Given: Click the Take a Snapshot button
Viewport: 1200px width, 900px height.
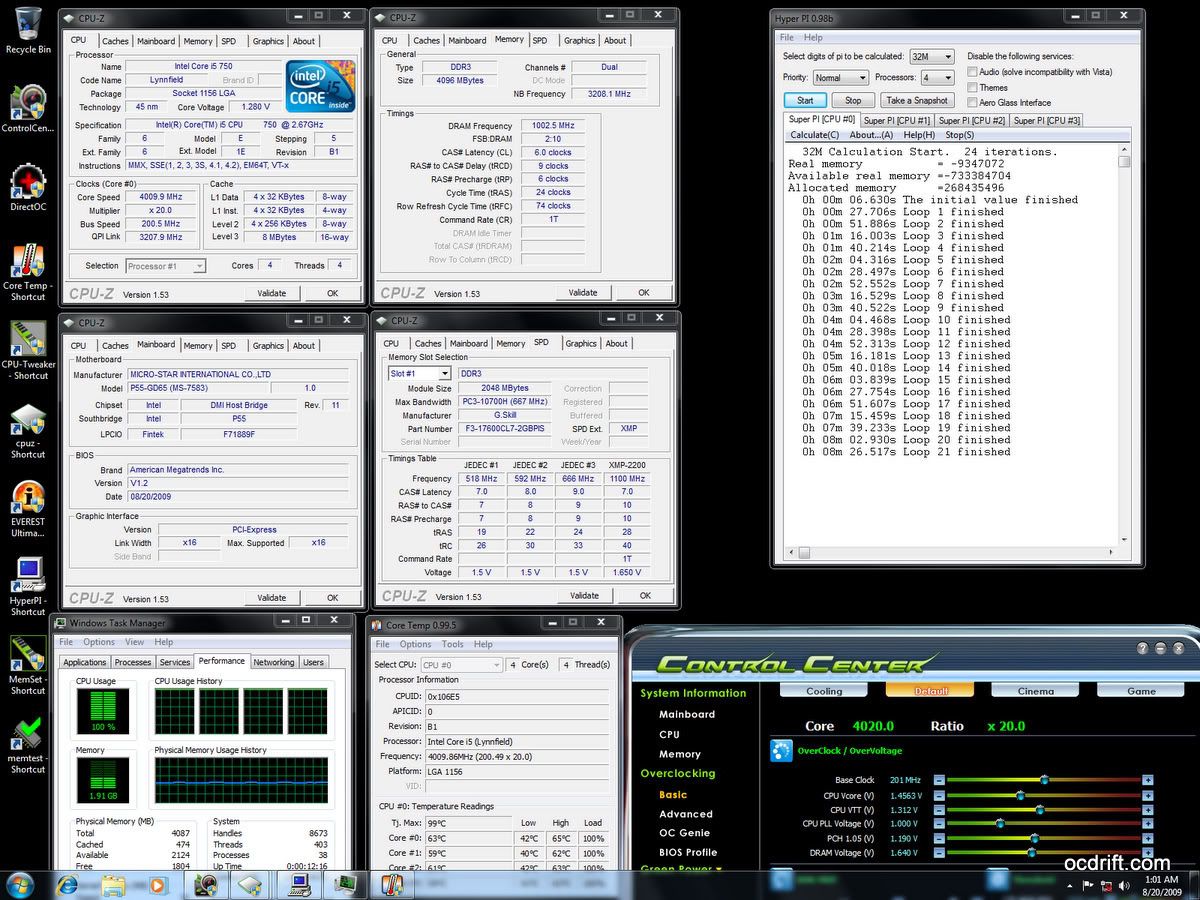Looking at the screenshot, I should 916,100.
